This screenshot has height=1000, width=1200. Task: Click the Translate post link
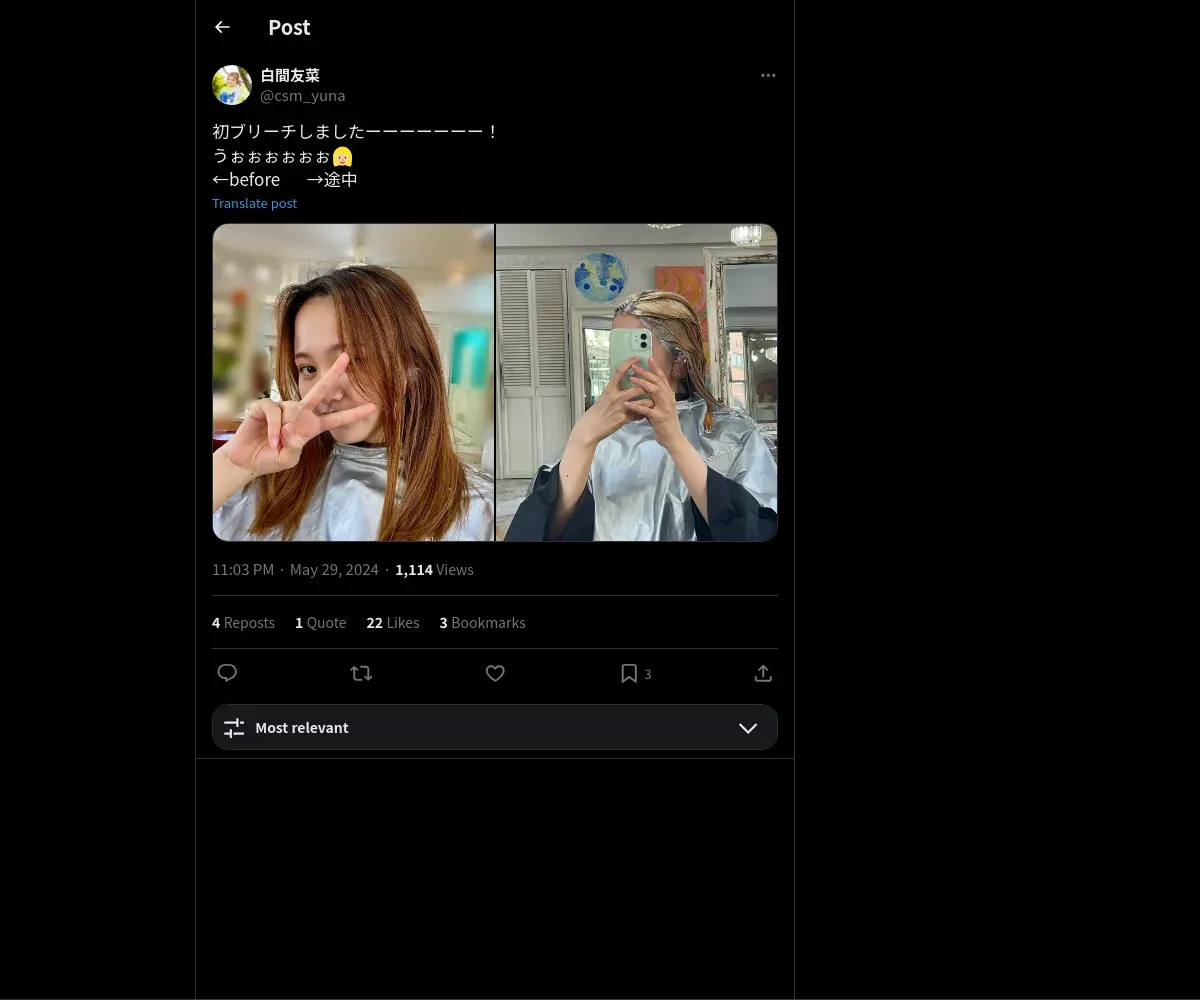(x=254, y=203)
